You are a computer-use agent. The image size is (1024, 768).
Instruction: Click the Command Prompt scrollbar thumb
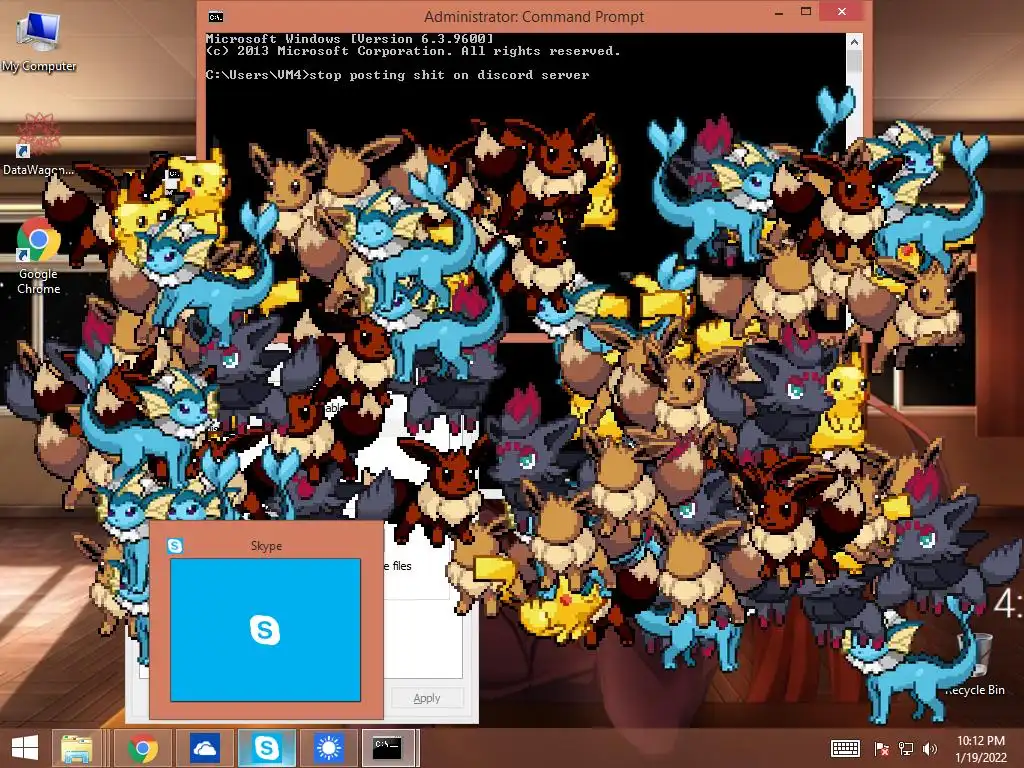(854, 62)
